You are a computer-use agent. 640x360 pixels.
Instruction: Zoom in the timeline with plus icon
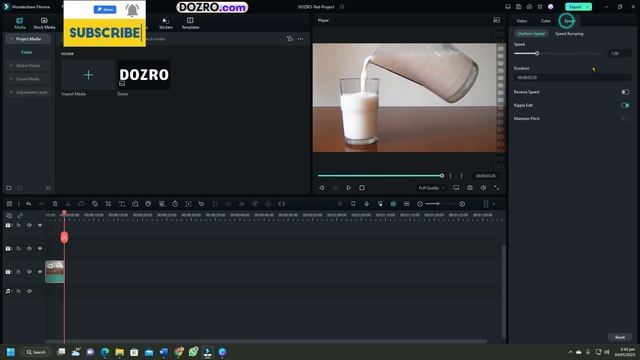point(462,204)
